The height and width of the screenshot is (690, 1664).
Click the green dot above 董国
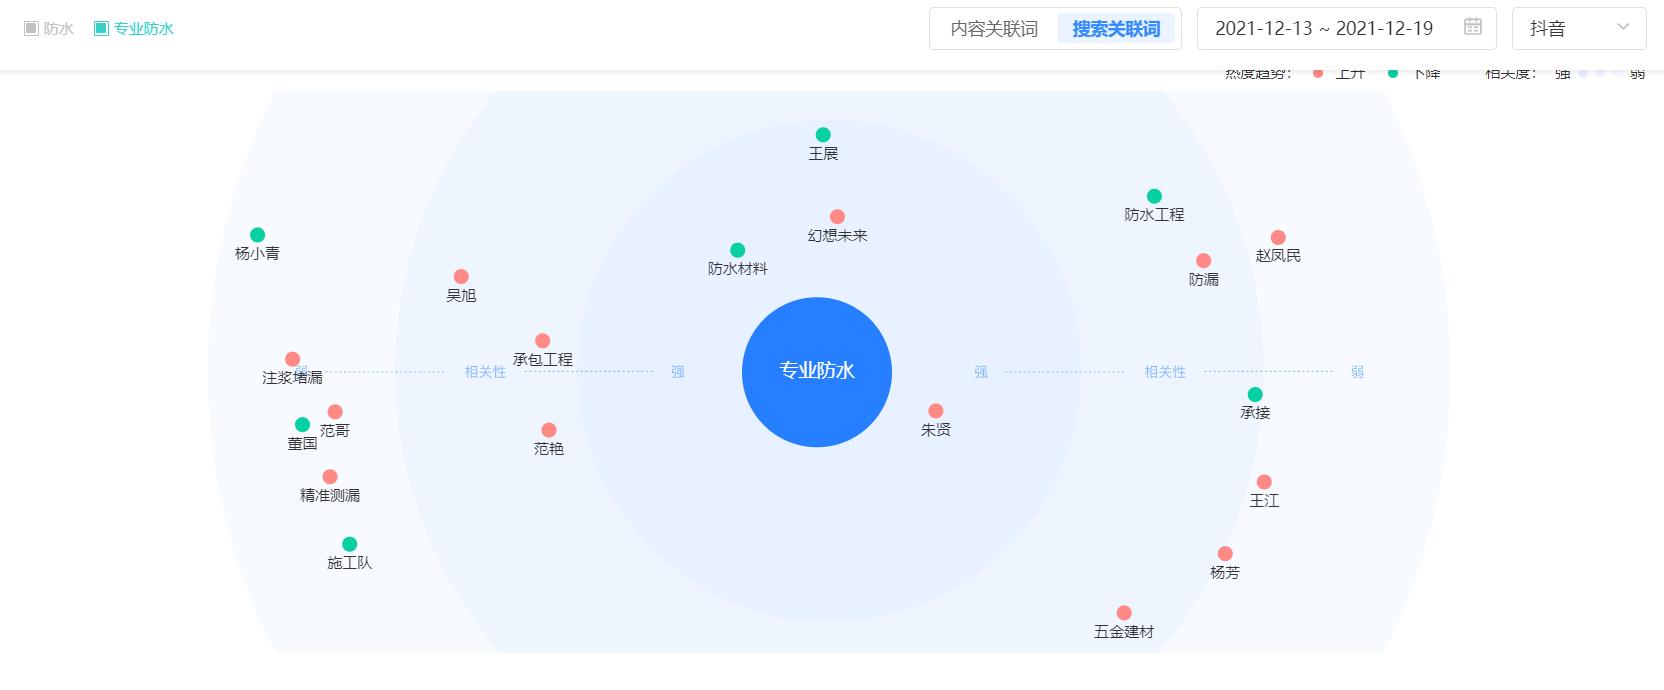tap(303, 425)
